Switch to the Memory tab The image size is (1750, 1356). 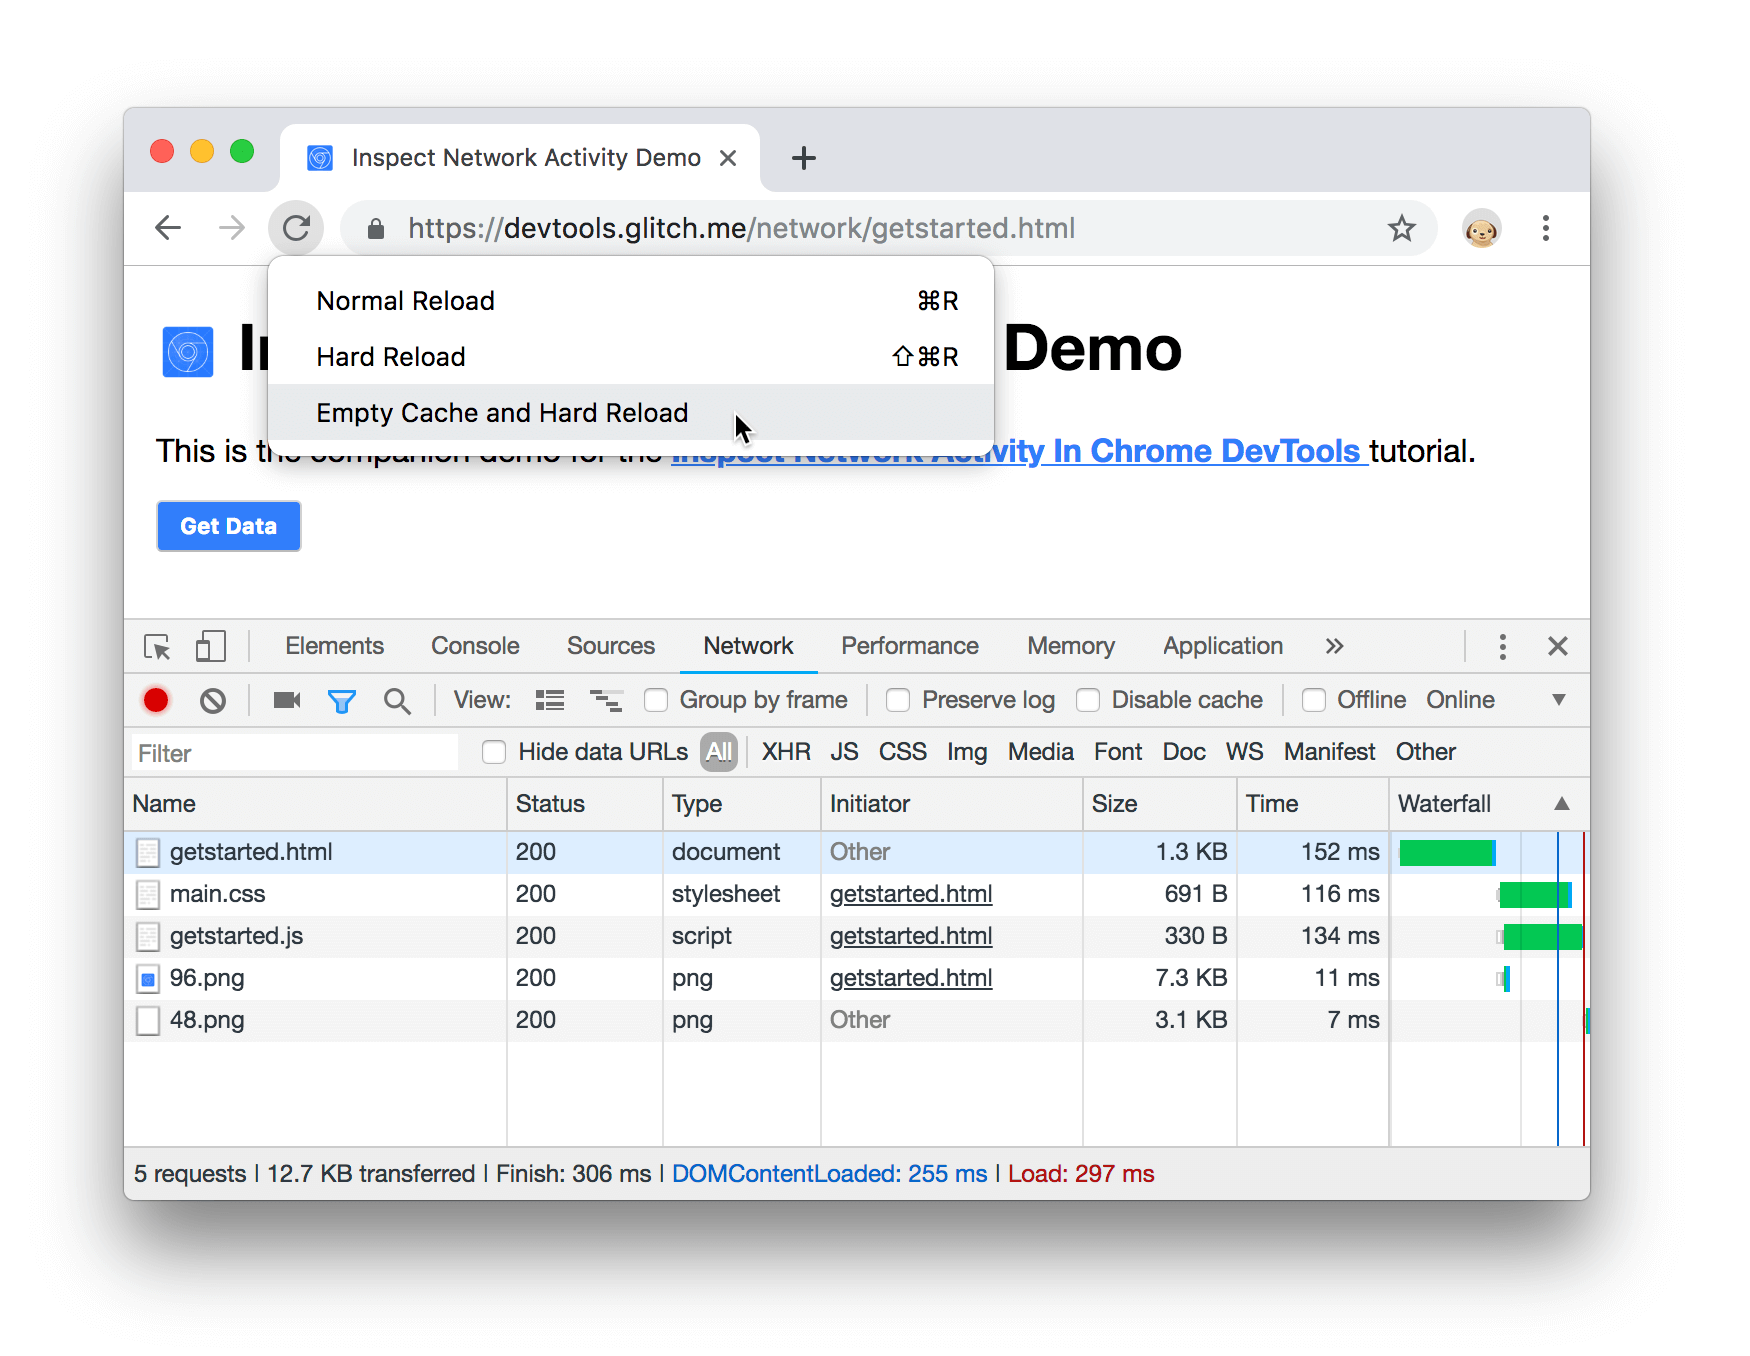pyautogui.click(x=1070, y=646)
